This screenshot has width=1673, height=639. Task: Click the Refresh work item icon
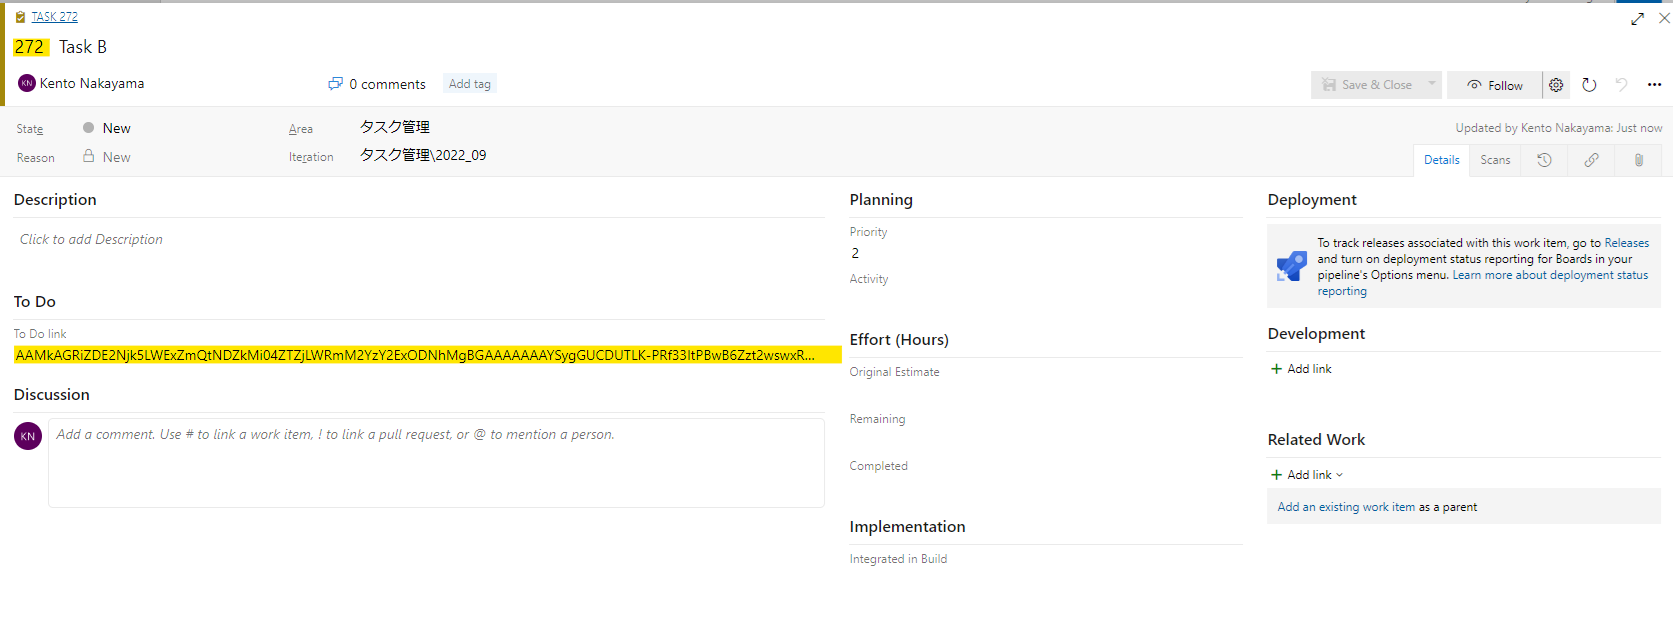(x=1589, y=85)
